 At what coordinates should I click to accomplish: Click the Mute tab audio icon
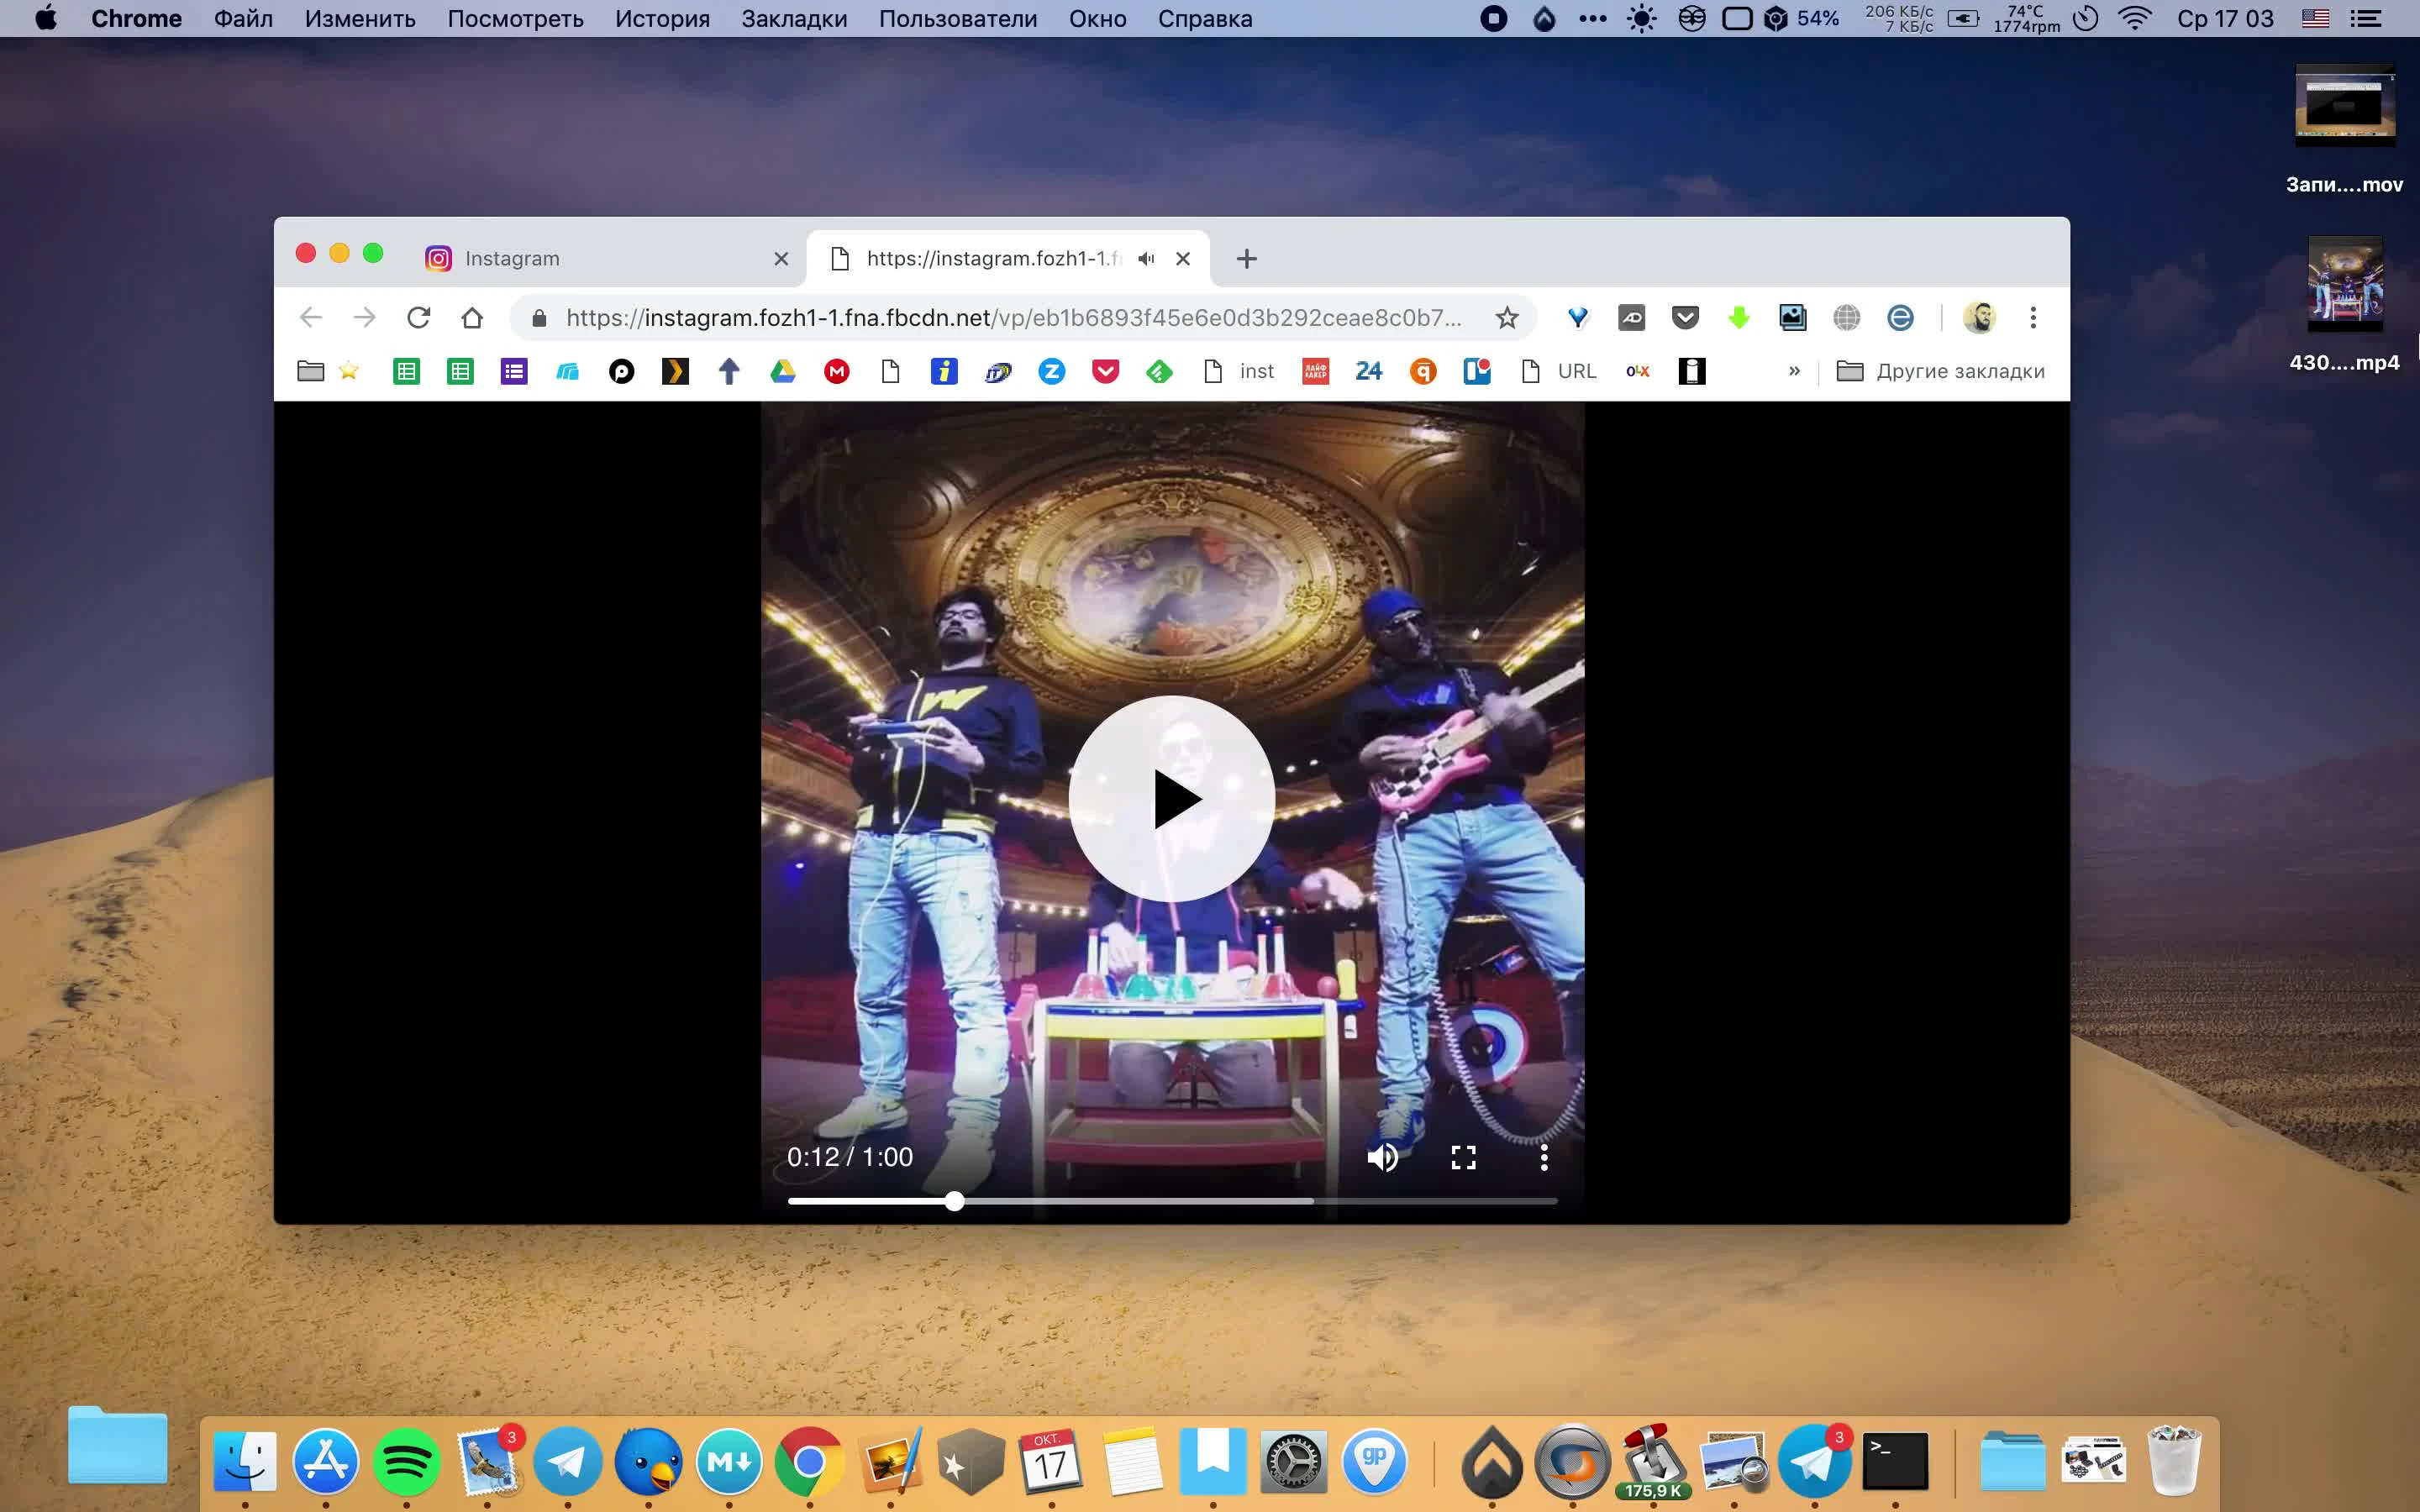[1144, 258]
